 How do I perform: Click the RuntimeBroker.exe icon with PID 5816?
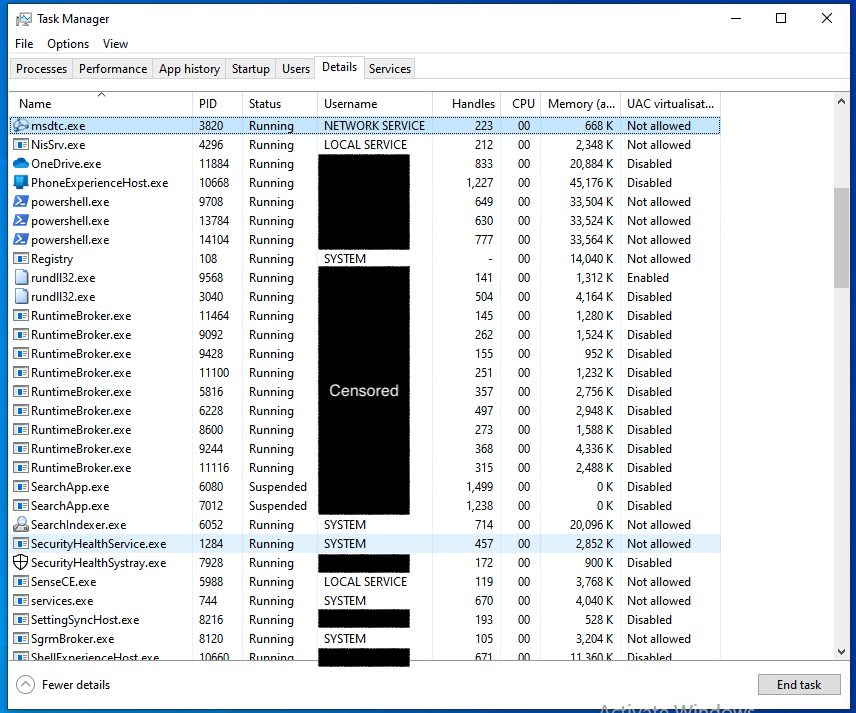tap(21, 392)
